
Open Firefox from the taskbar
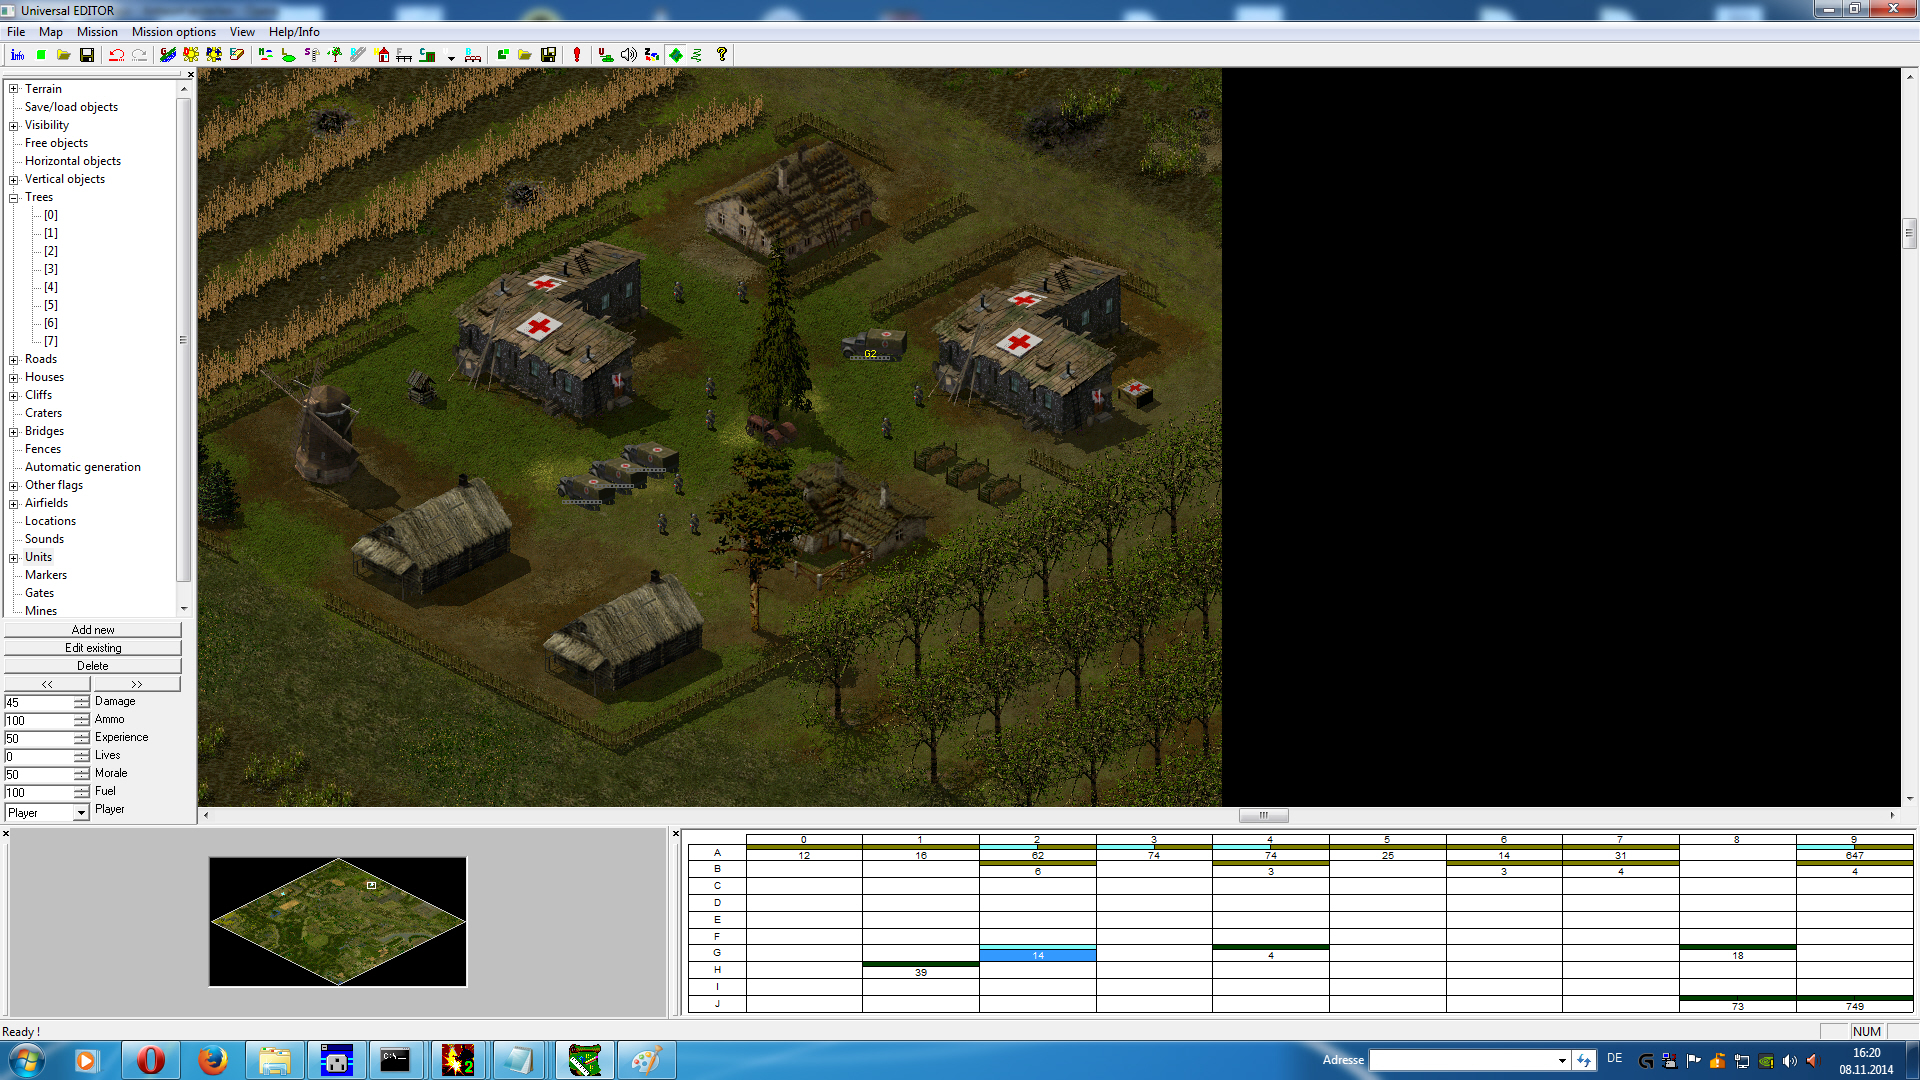[x=212, y=1060]
